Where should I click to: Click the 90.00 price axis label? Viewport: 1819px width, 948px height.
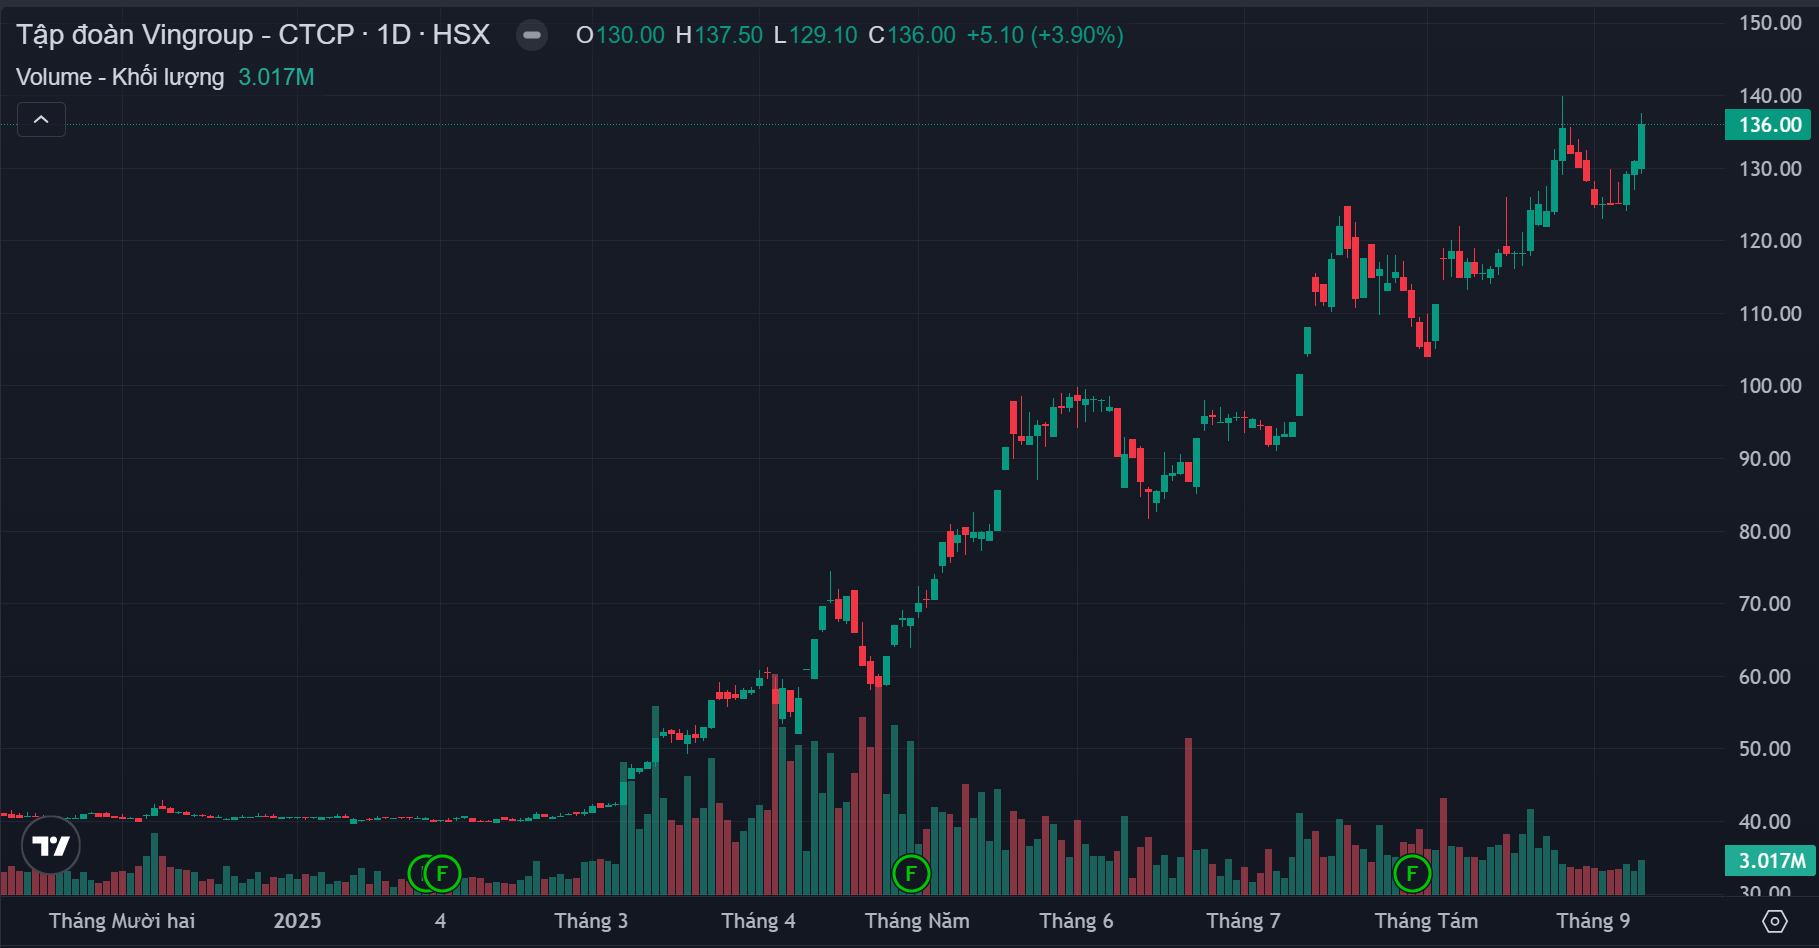(1765, 459)
